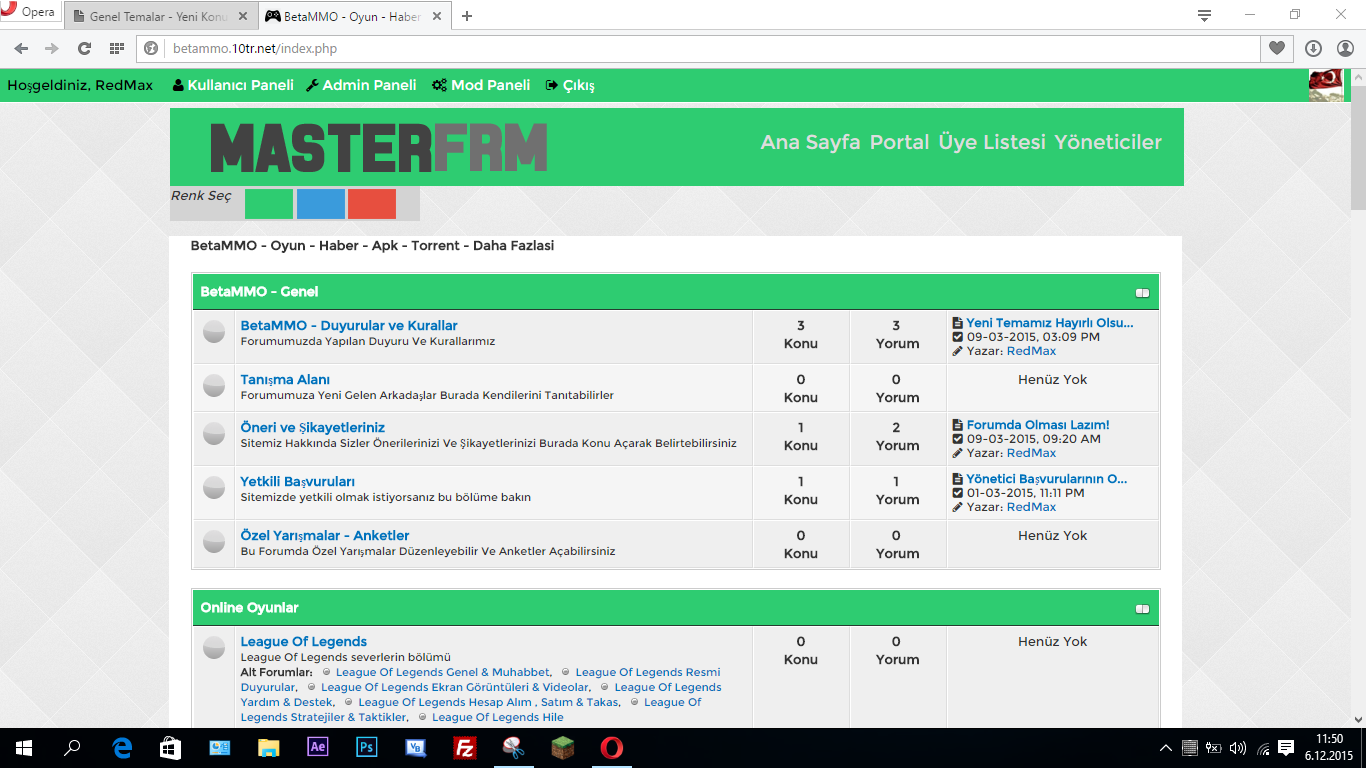
Task: Launch Microsoft Edge from taskbar
Action: (122, 748)
